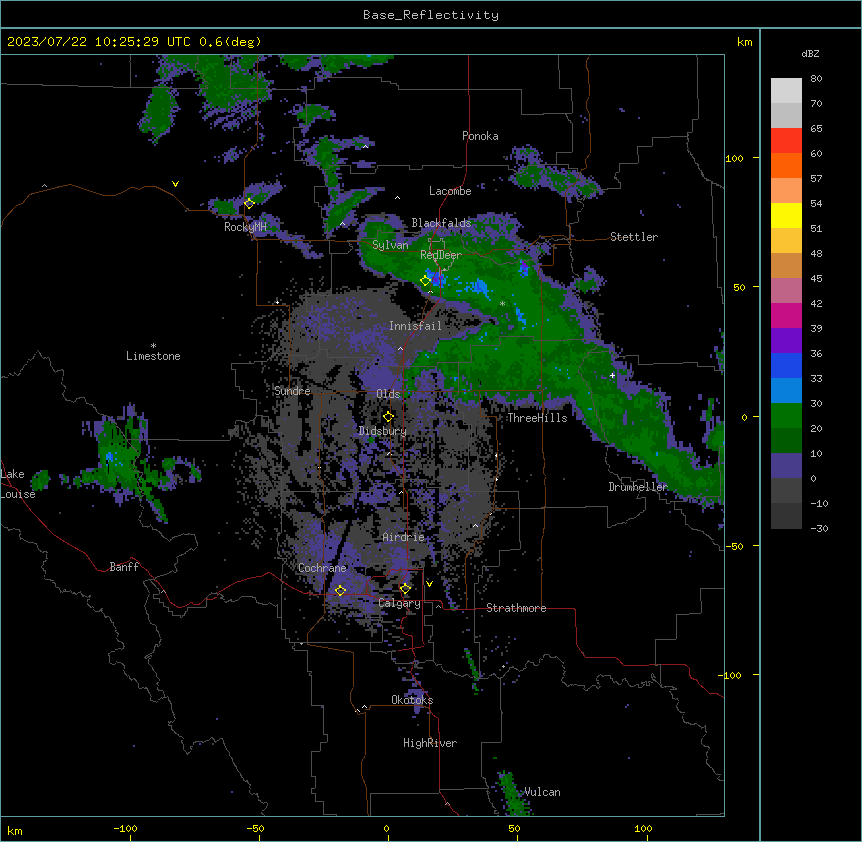
Task: Click the yellow V marker east of Calgary
Action: click(429, 584)
